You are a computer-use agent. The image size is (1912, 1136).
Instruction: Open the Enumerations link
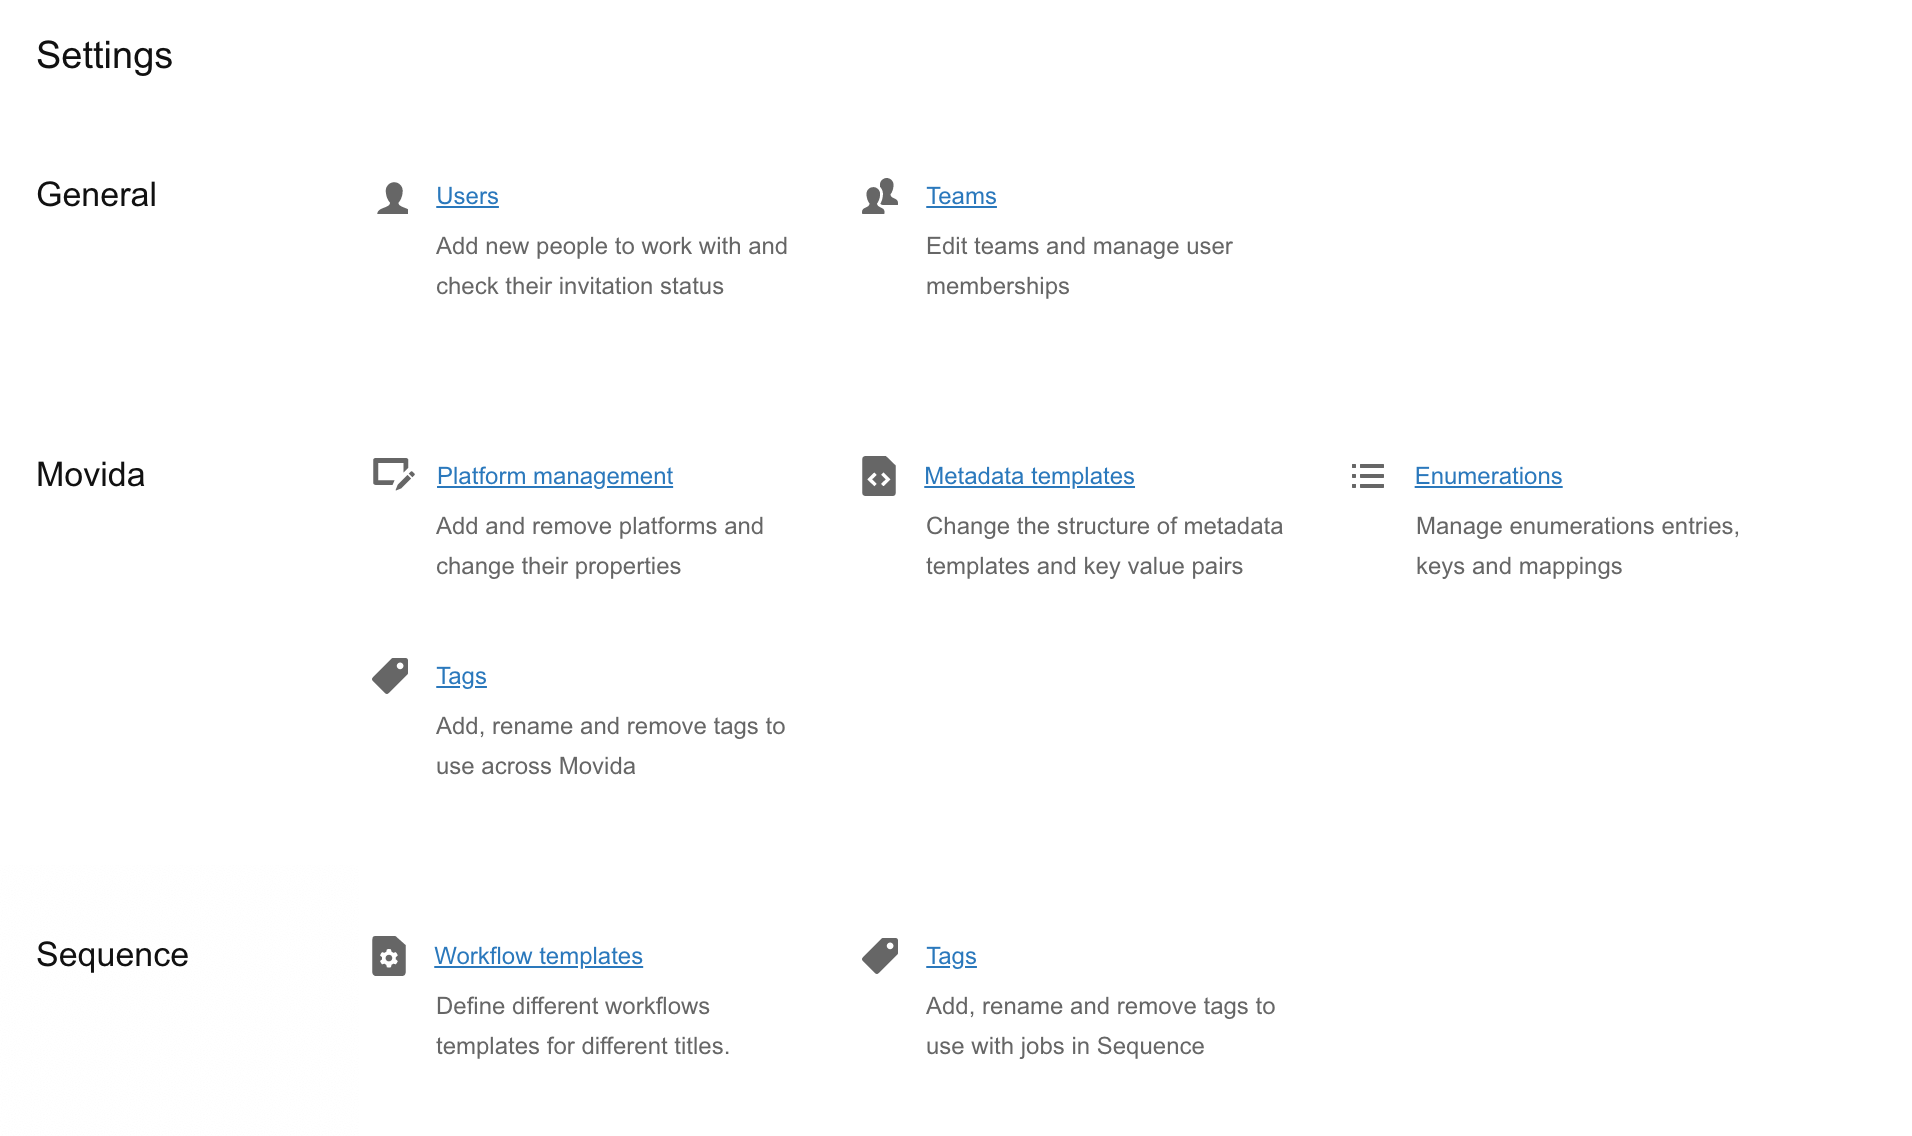(1488, 476)
